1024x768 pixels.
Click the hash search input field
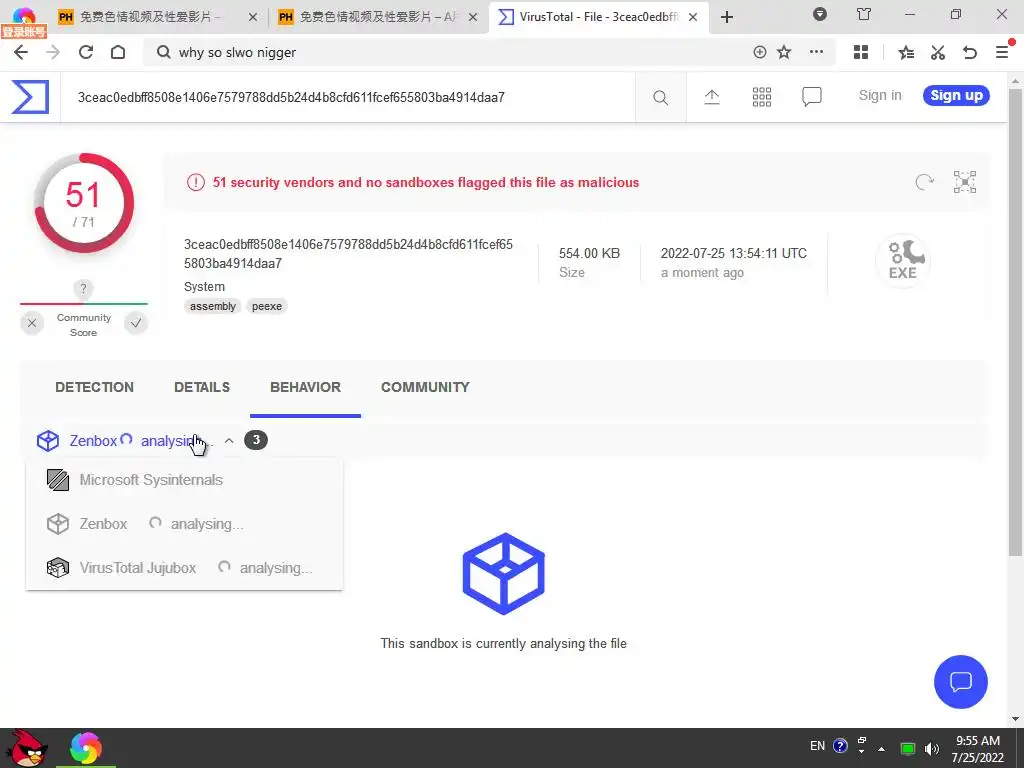click(x=347, y=97)
